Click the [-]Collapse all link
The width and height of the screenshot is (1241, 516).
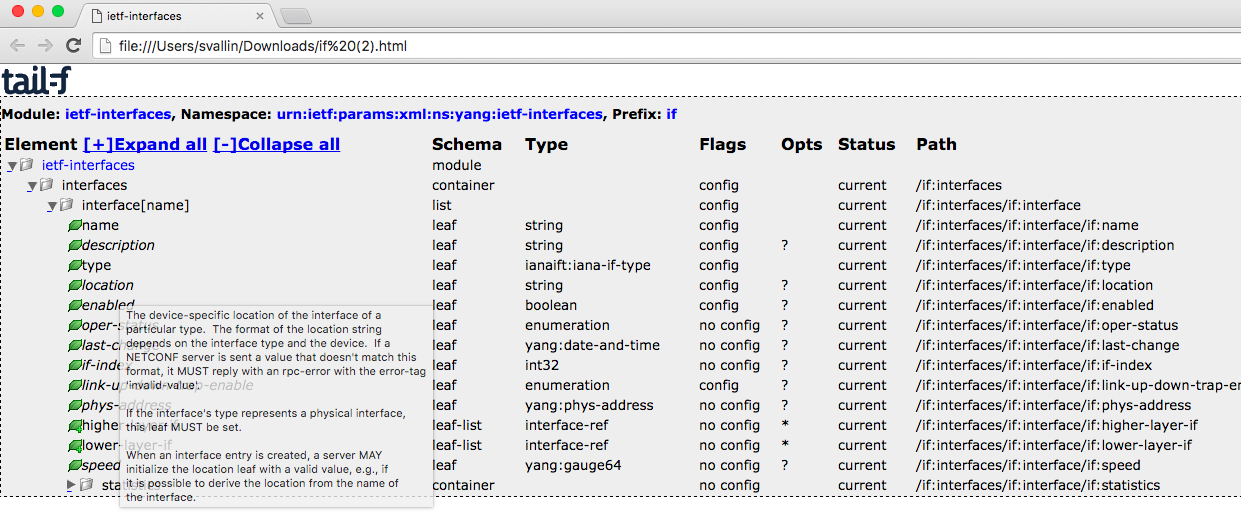point(276,144)
